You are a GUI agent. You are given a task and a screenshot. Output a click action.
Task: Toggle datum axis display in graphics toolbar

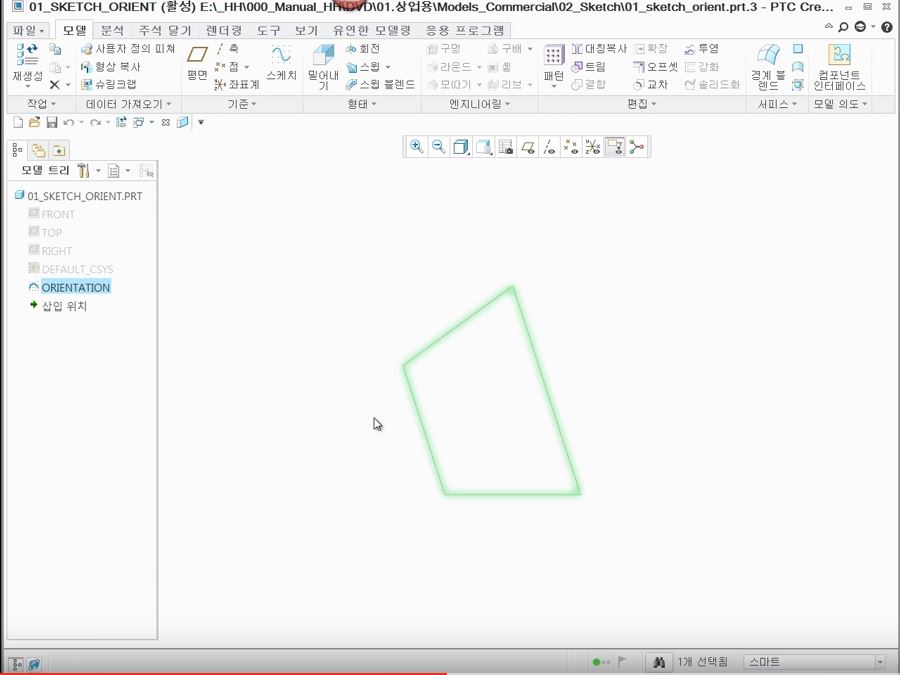pyautogui.click(x=549, y=147)
